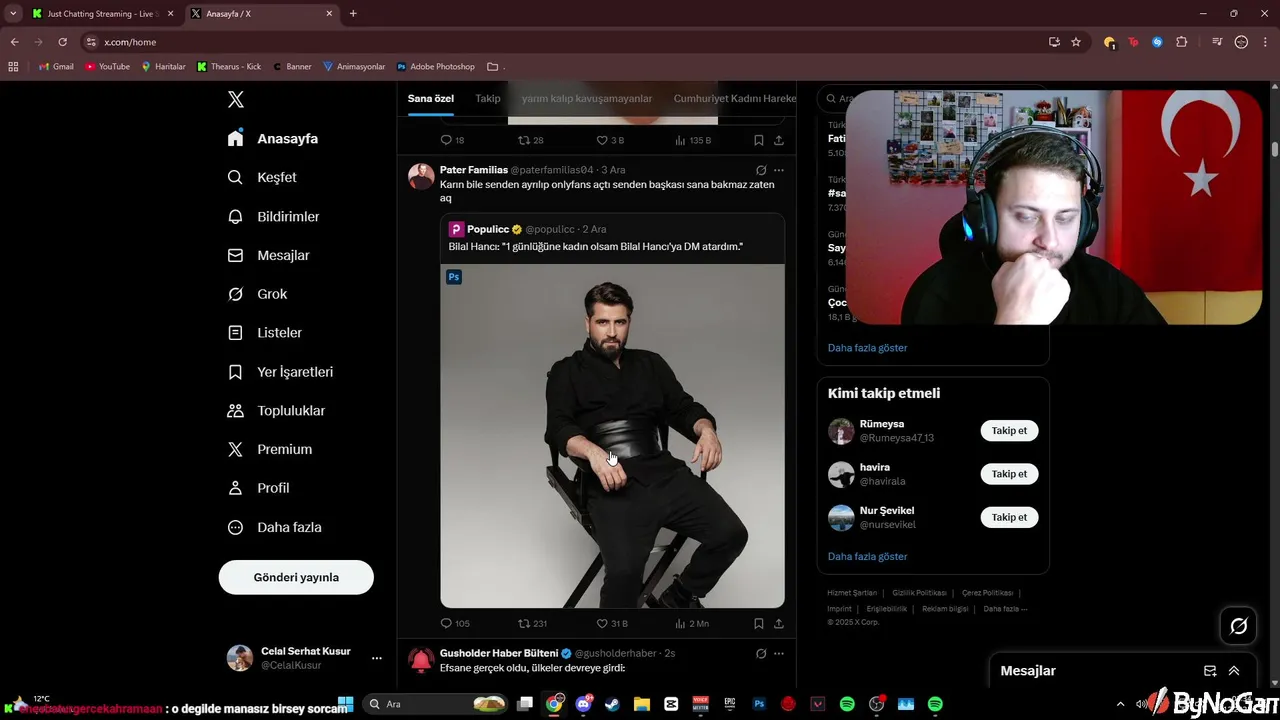Follow Rümeysa with Takip et

pos(1009,431)
